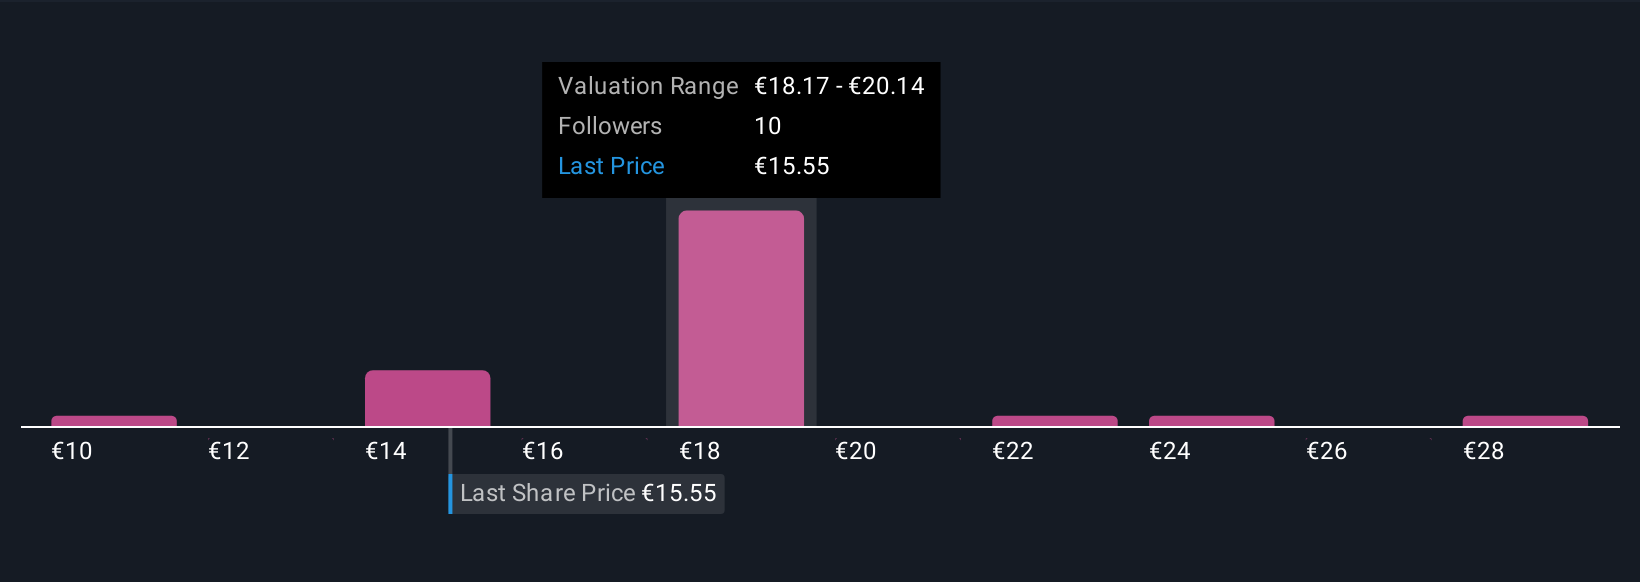The height and width of the screenshot is (582, 1640).
Task: Click the €12 axis label
Action: 229,451
